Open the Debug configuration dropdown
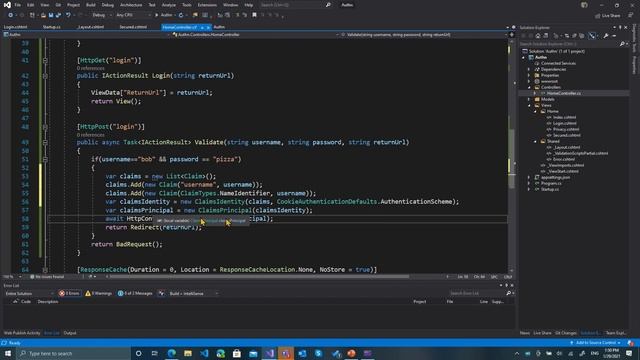The height and width of the screenshot is (360, 640). tap(101, 15)
